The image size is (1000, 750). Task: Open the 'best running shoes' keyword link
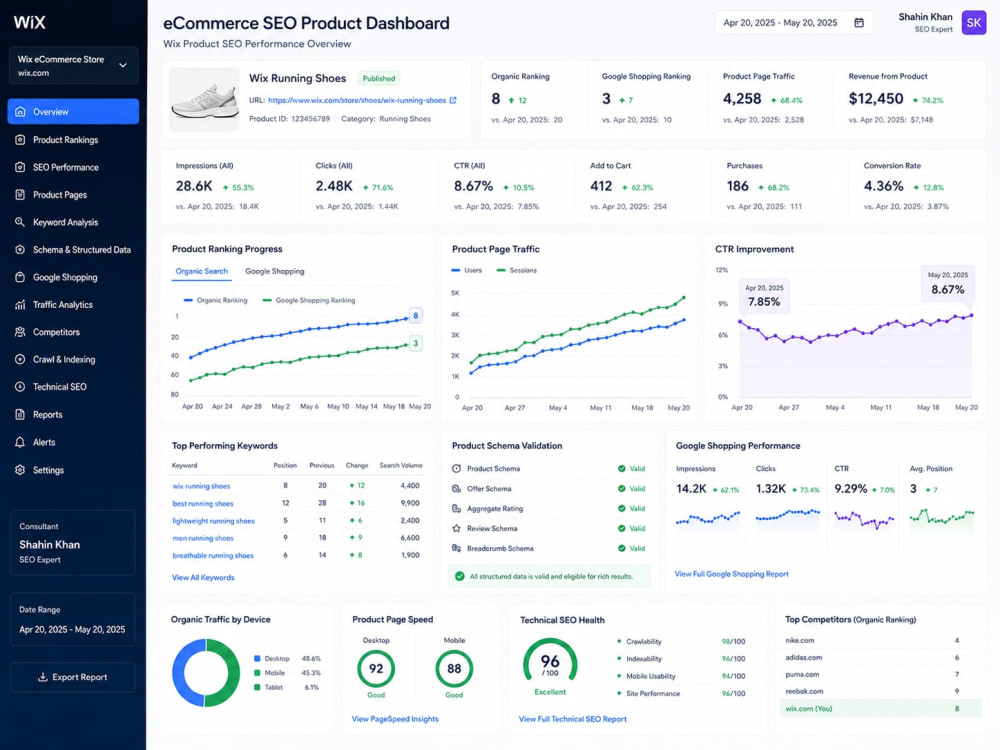click(203, 503)
